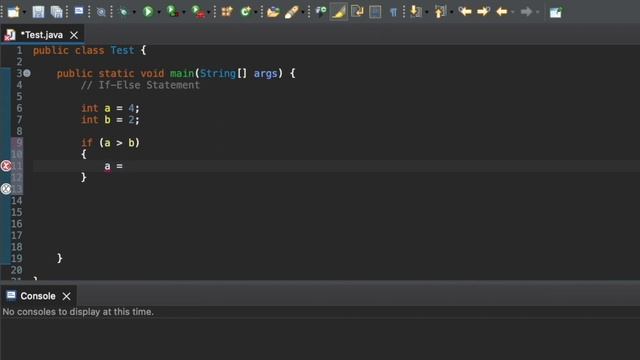The height and width of the screenshot is (360, 640).
Task: Open the New wizard dropdown arrow
Action: (x=24, y=12)
